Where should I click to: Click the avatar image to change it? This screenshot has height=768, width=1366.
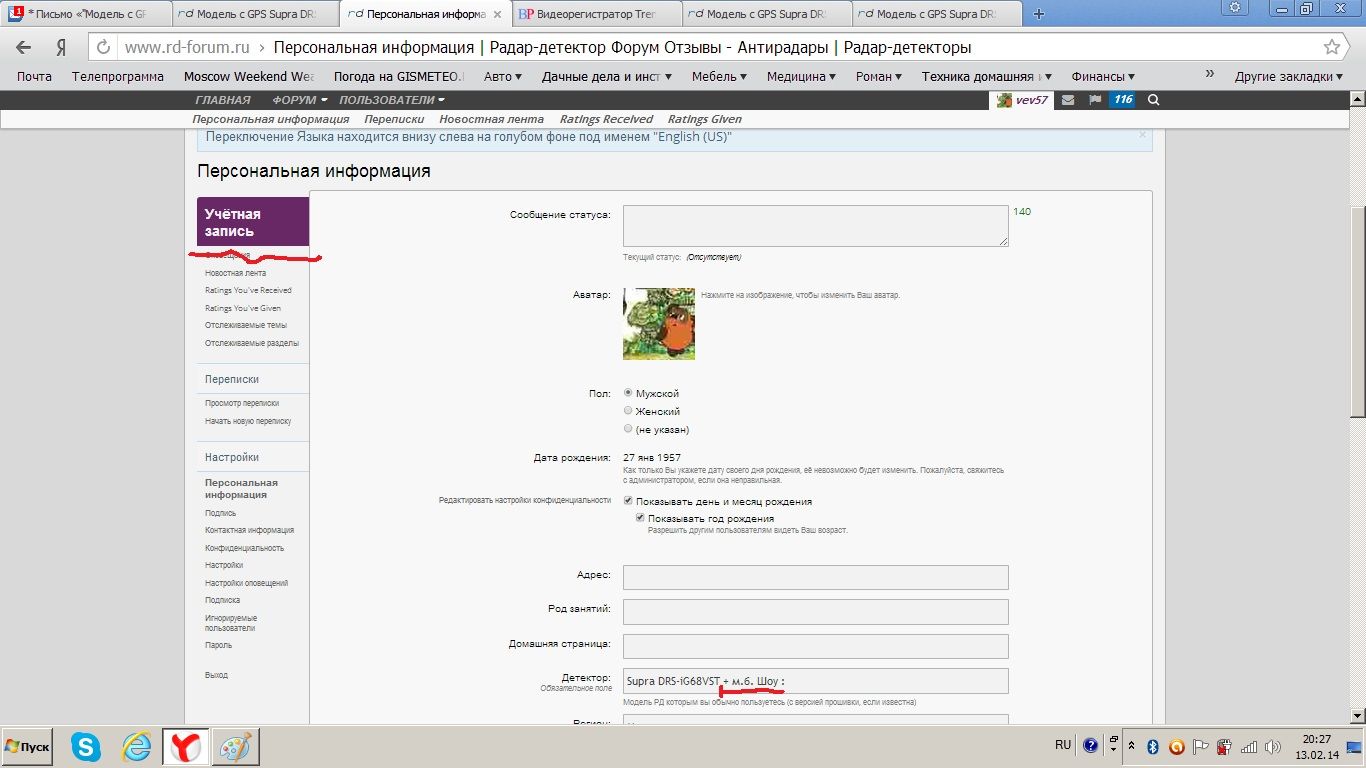coord(659,324)
